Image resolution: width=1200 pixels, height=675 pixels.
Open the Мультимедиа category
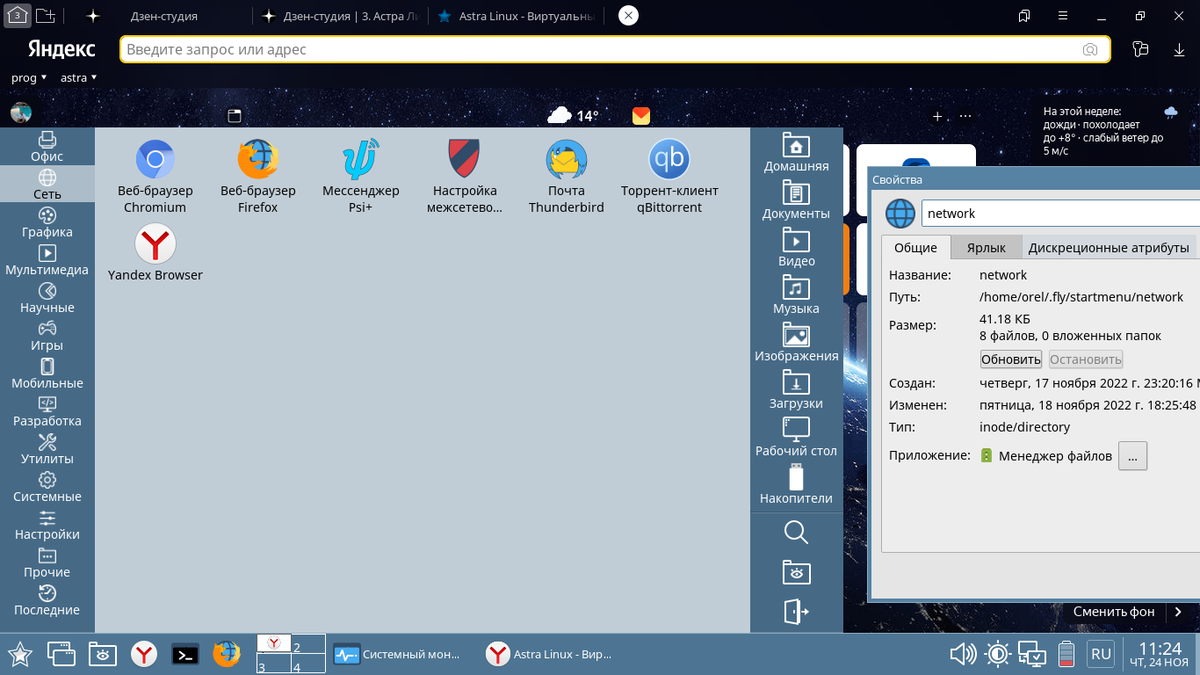[47, 260]
